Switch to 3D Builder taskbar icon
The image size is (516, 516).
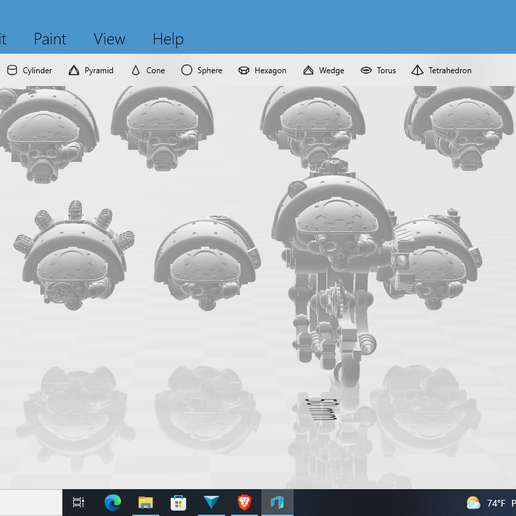tap(277, 502)
